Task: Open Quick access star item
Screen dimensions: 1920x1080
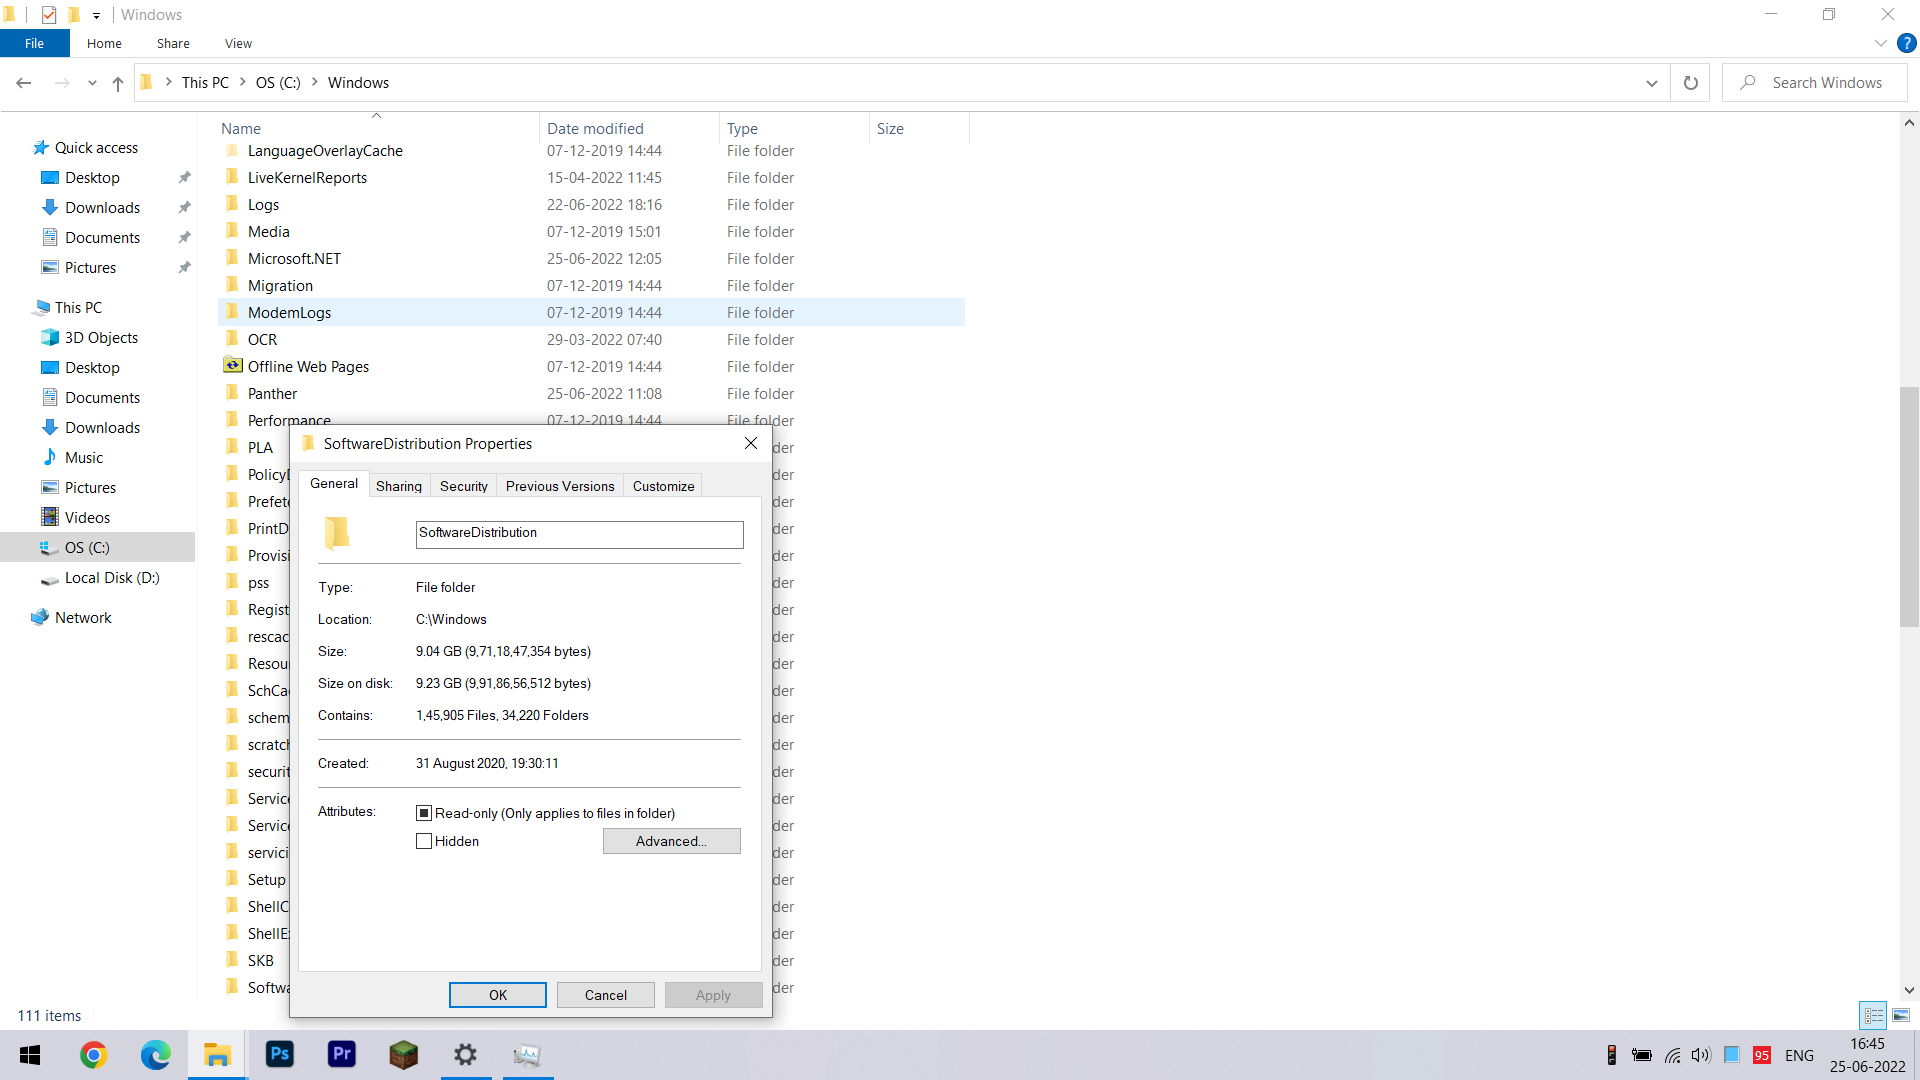Action: tap(86, 148)
